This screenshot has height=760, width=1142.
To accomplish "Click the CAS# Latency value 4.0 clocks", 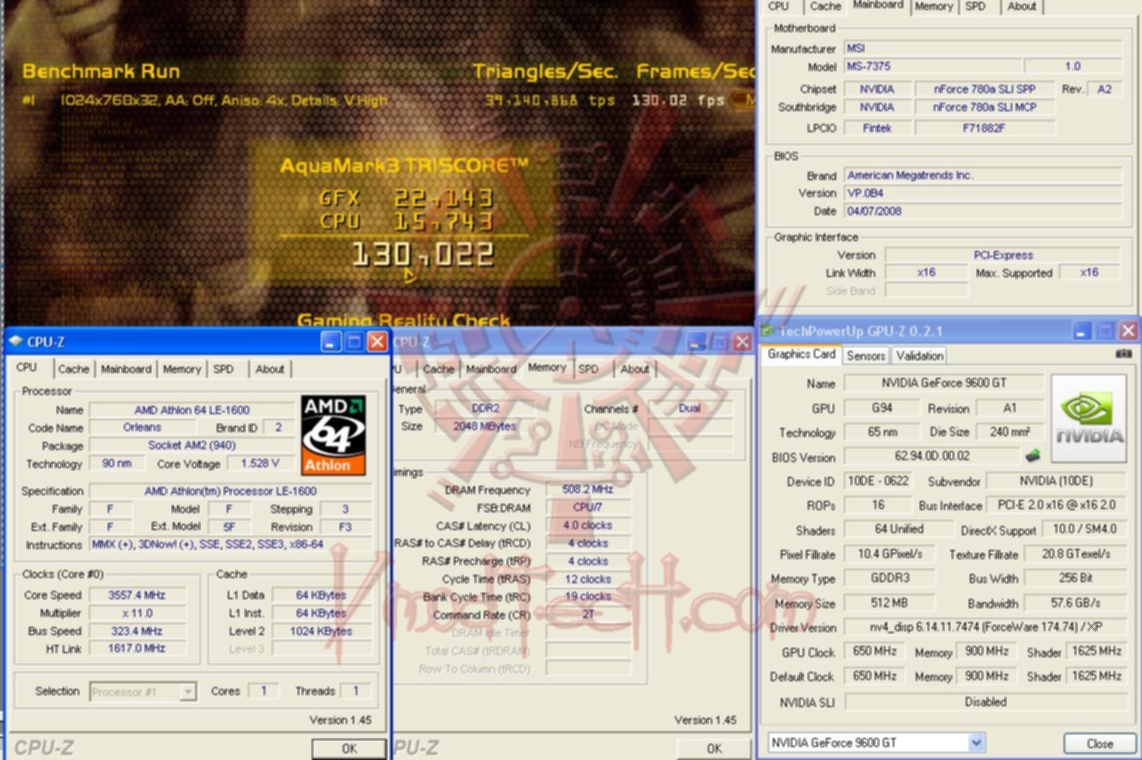I will pos(587,525).
